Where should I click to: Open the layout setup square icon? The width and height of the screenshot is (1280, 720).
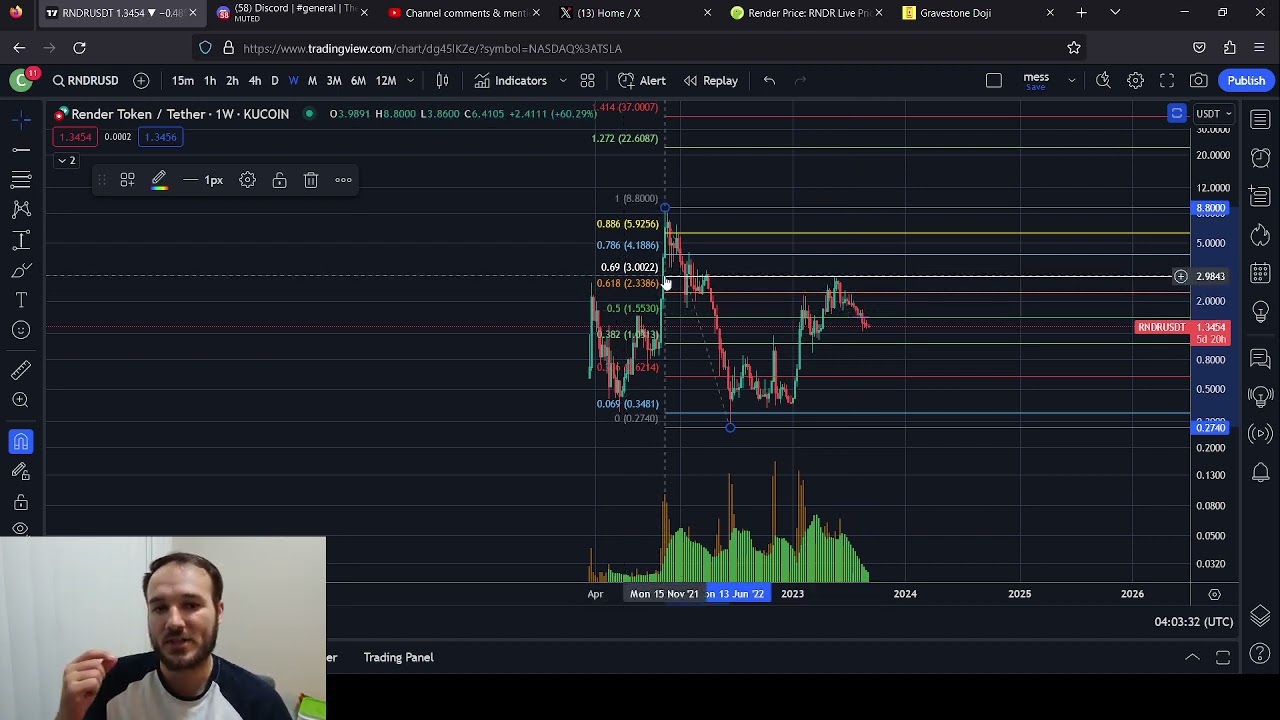click(994, 80)
